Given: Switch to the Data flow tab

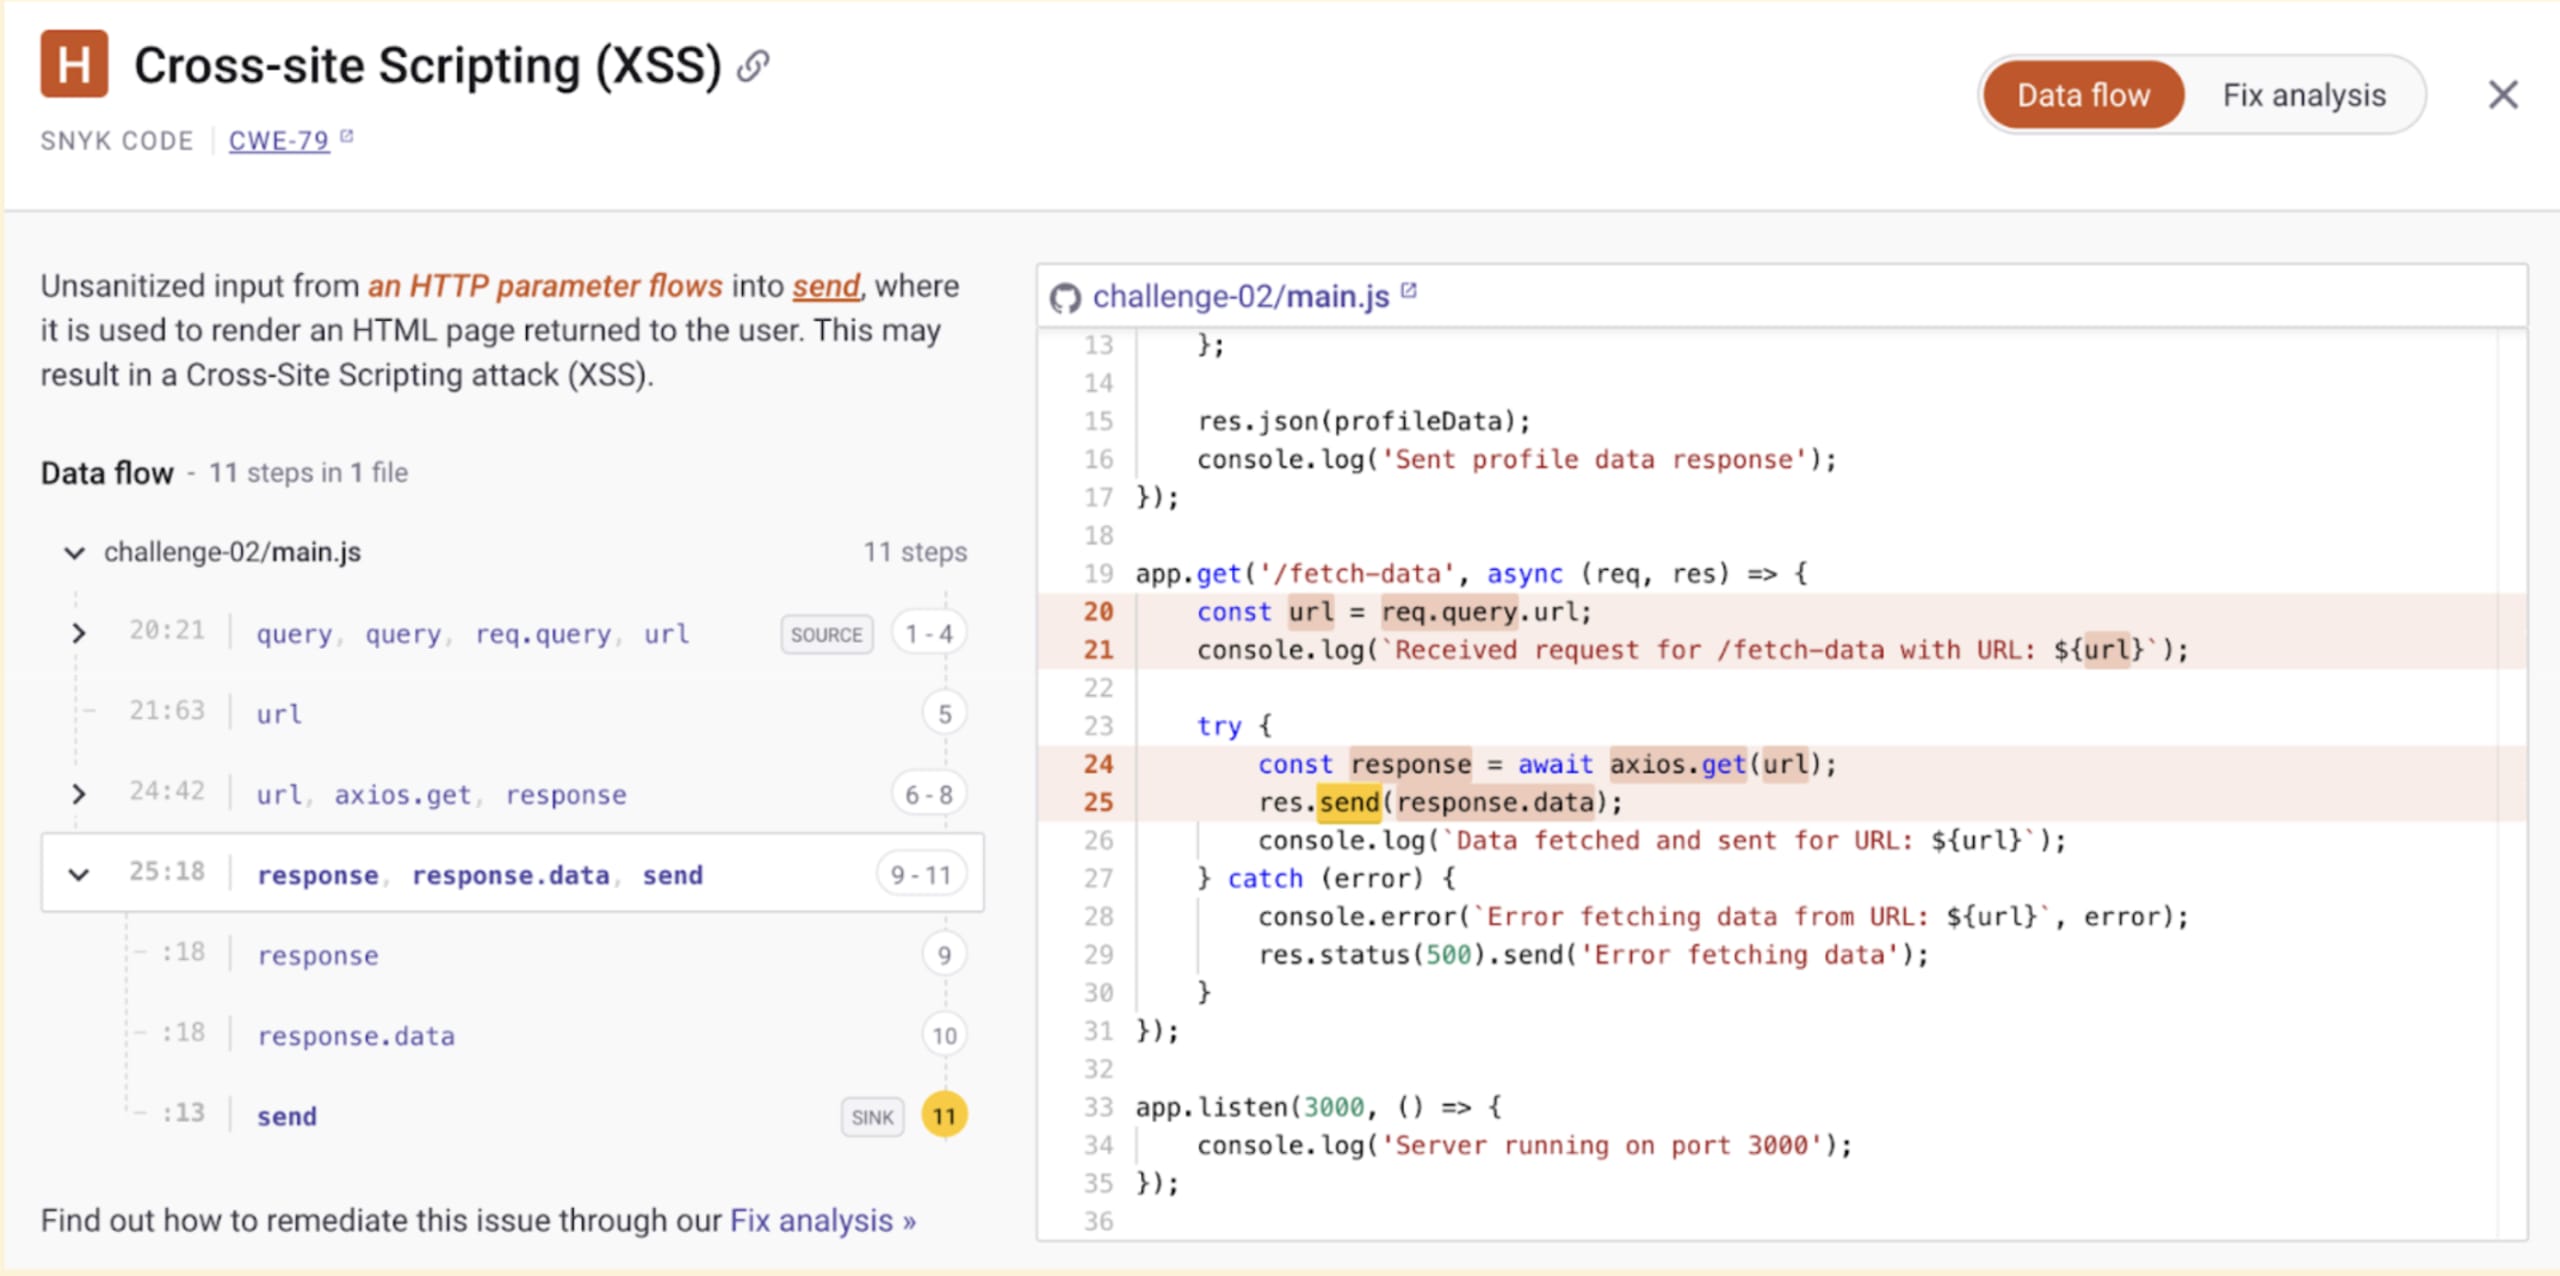Looking at the screenshot, I should [2083, 95].
